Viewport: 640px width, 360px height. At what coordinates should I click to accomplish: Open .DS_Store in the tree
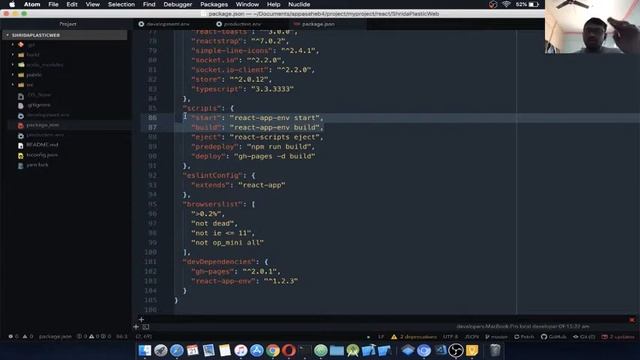(x=39, y=95)
